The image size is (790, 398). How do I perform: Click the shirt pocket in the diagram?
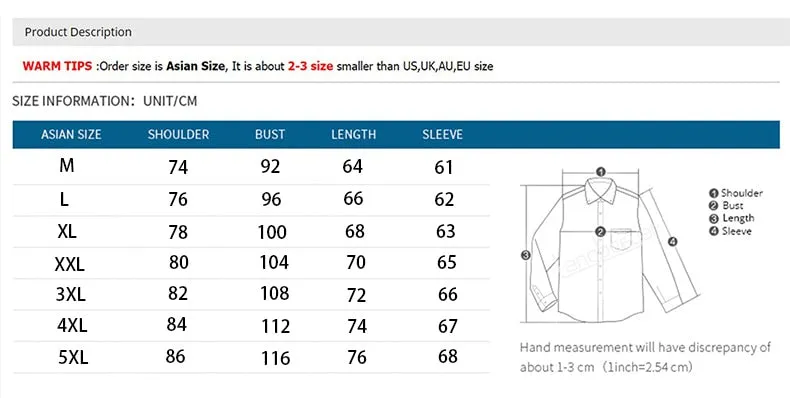[621, 238]
